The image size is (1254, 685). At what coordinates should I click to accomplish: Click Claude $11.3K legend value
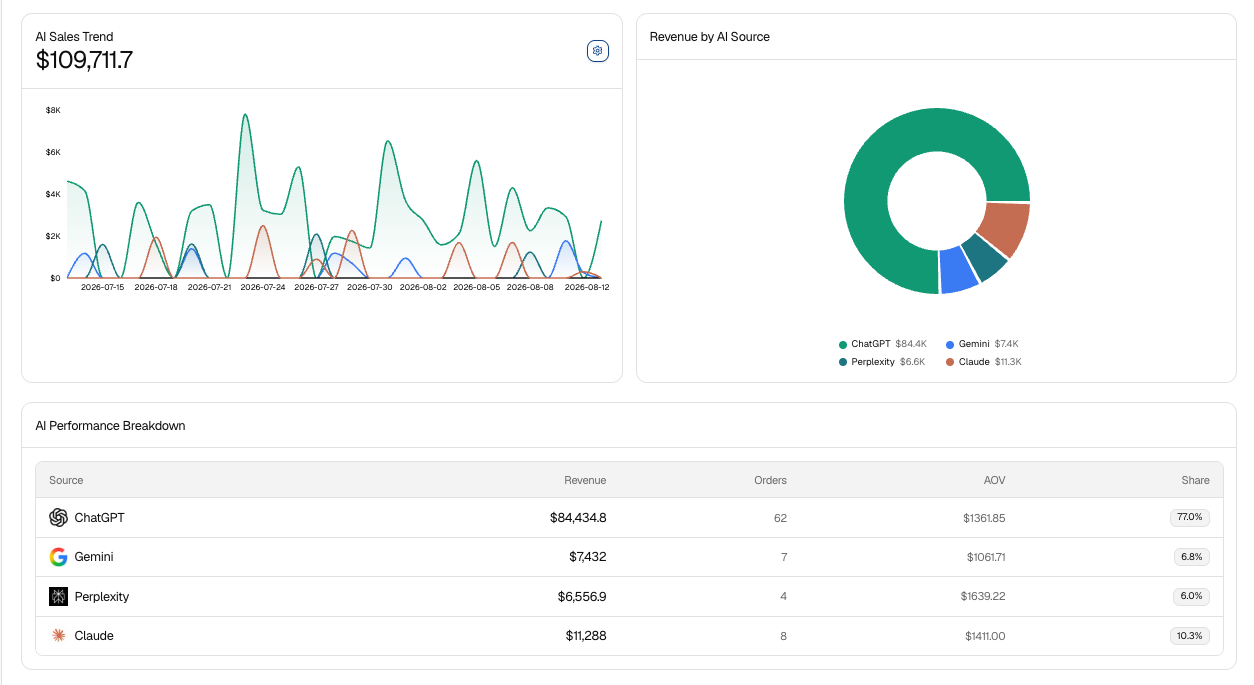1008,362
